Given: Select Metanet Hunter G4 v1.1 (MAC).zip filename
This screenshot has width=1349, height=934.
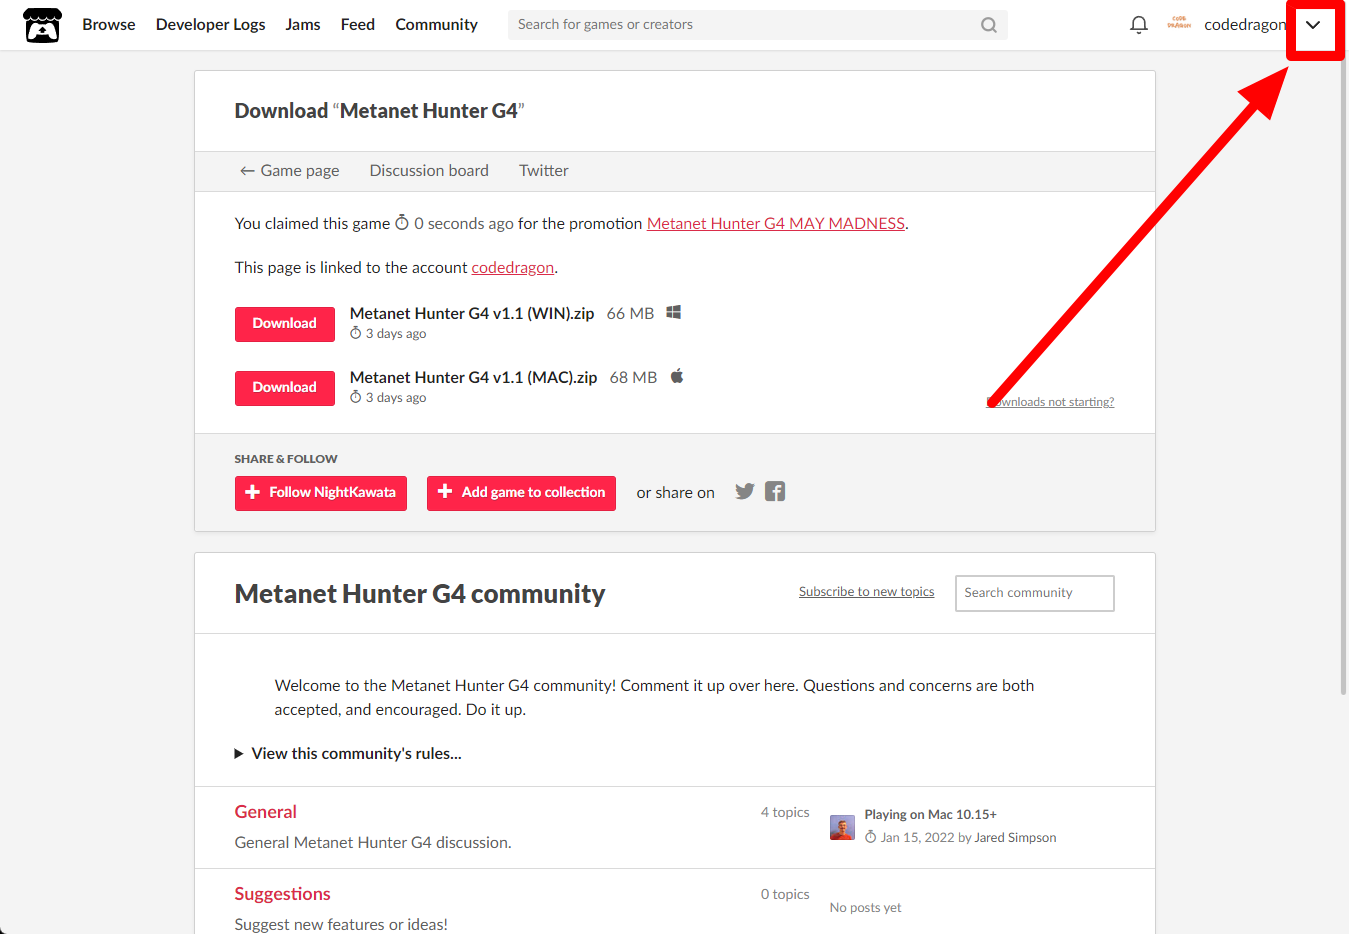Looking at the screenshot, I should click(x=474, y=377).
